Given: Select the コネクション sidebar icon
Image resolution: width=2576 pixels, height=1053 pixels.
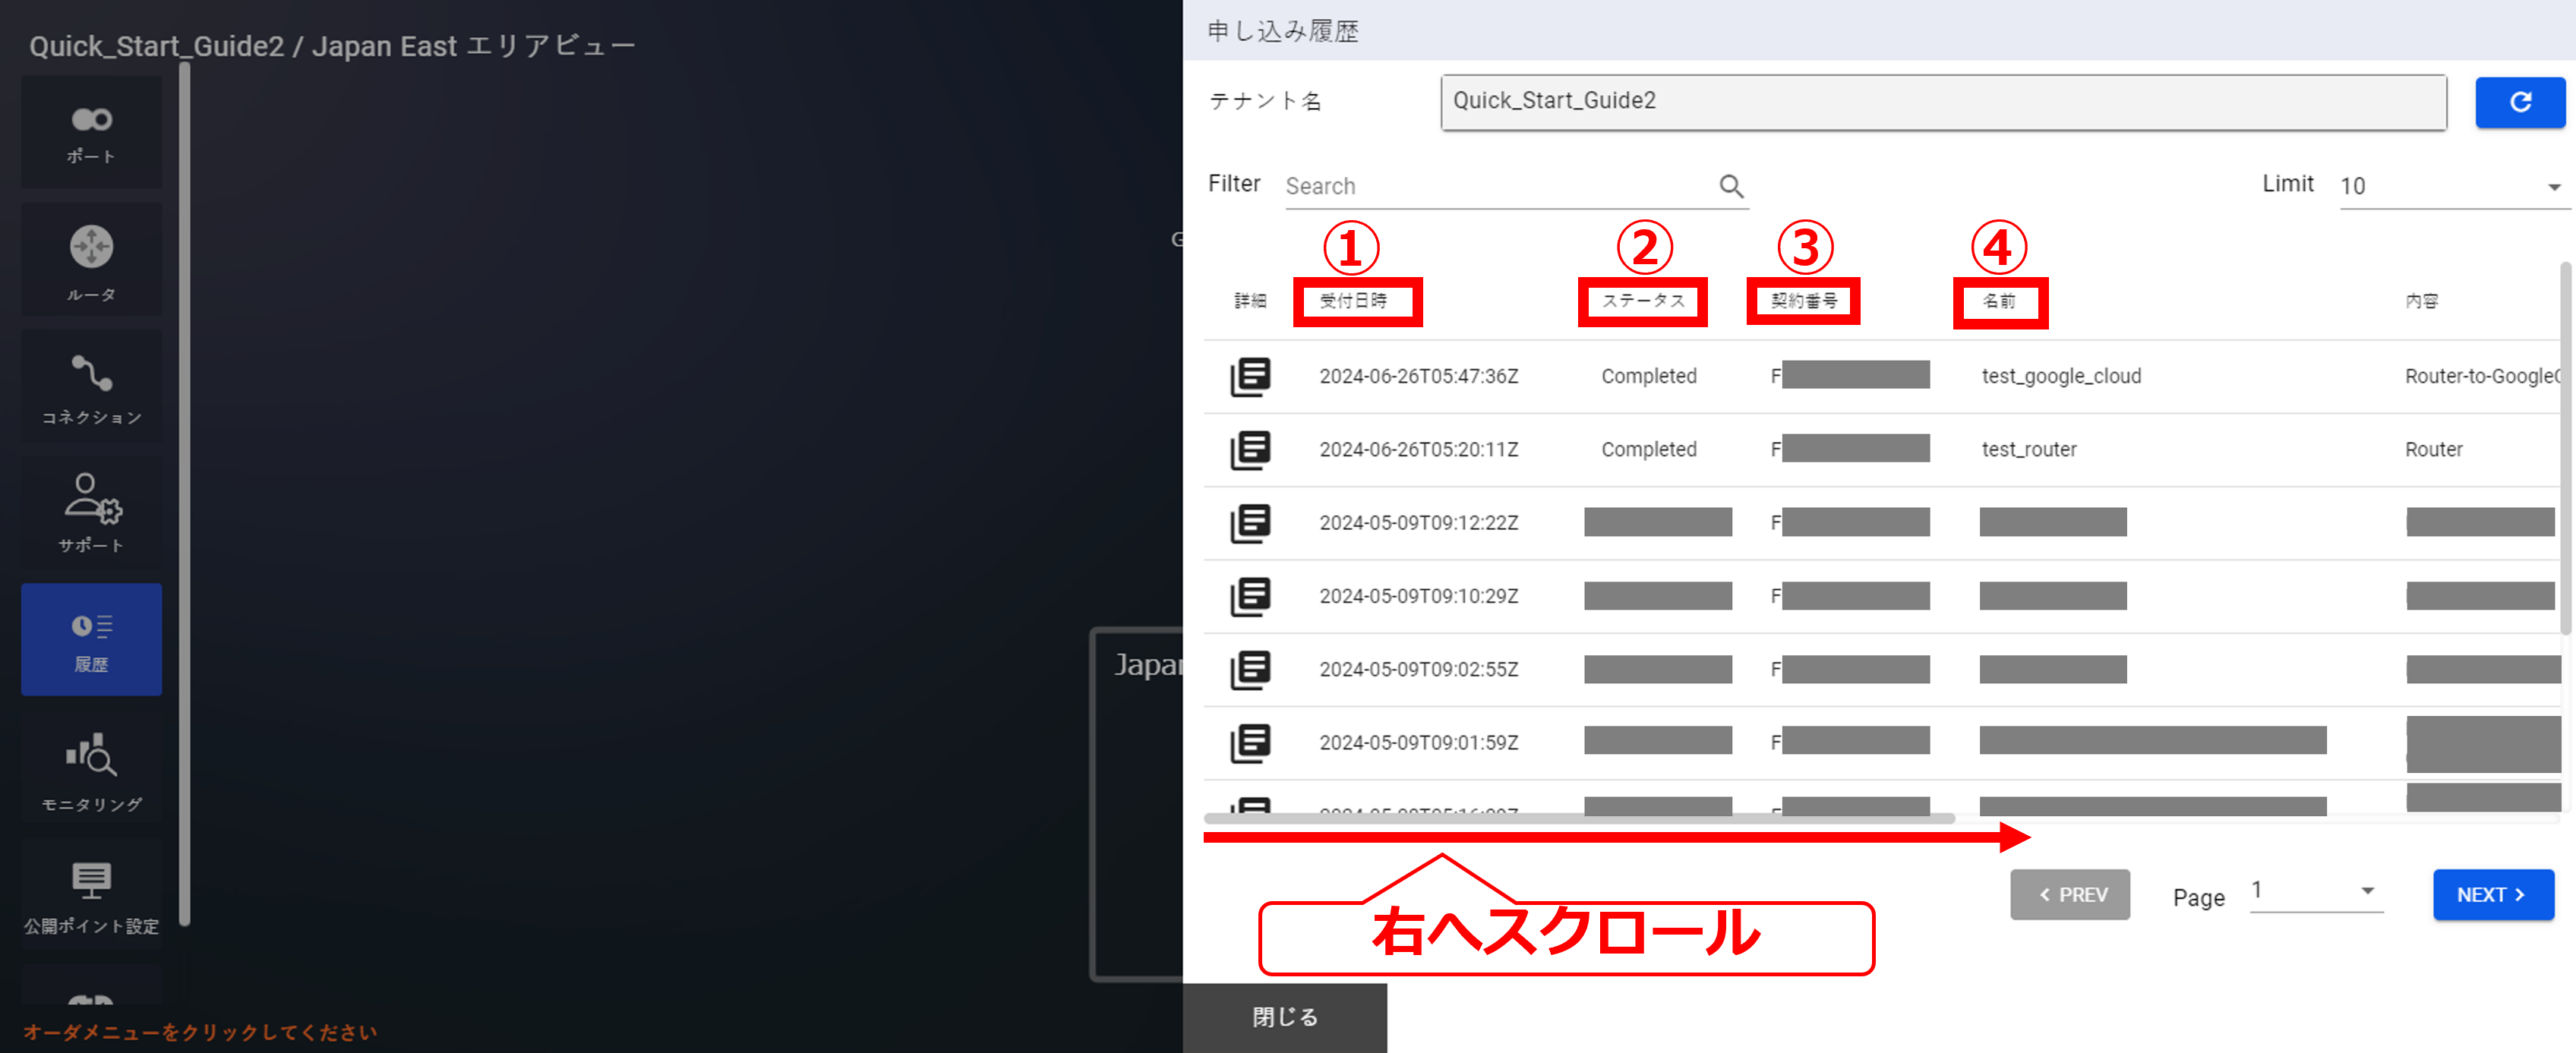Looking at the screenshot, I should point(91,387).
